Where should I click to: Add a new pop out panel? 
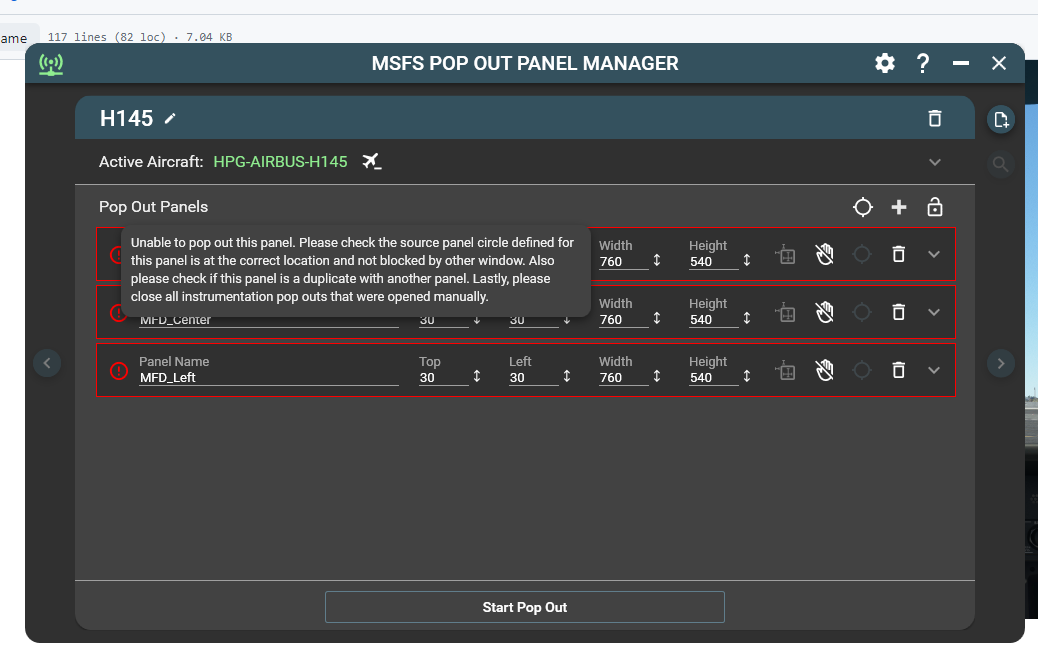pyautogui.click(x=898, y=207)
